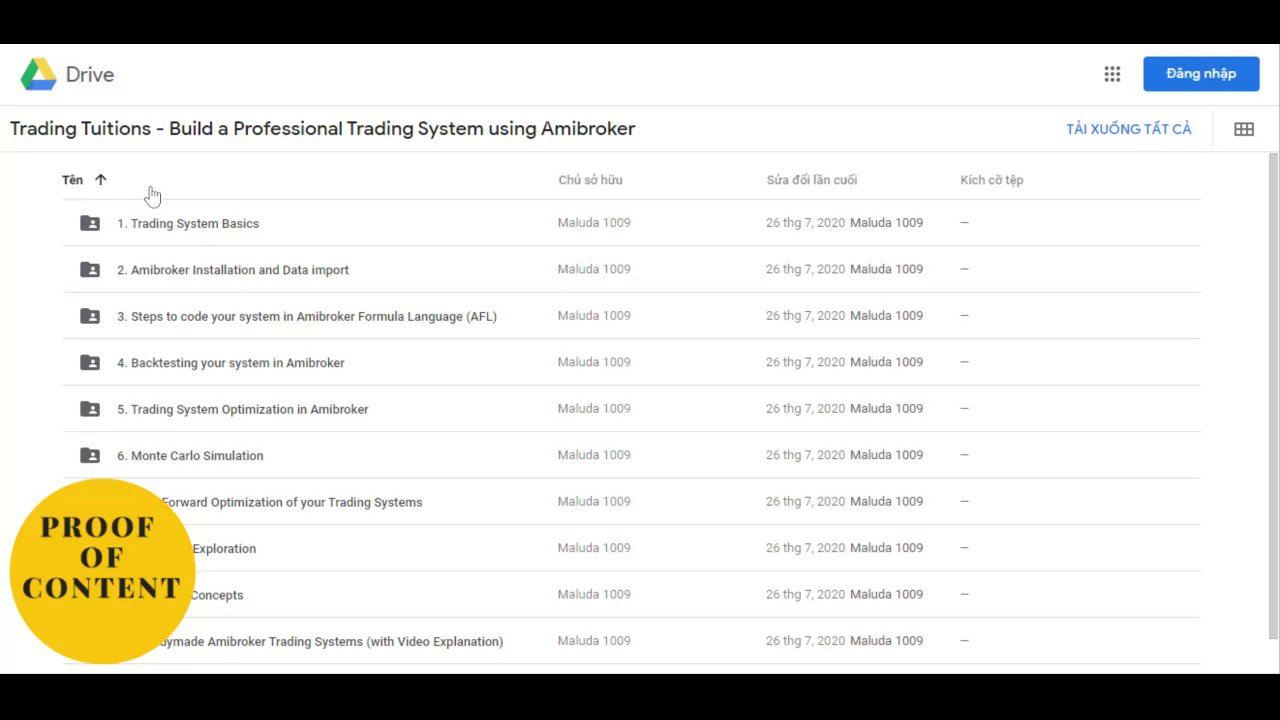Viewport: 1280px width, 720px height.
Task: Sign in with Đăng nhập button
Action: point(1201,74)
